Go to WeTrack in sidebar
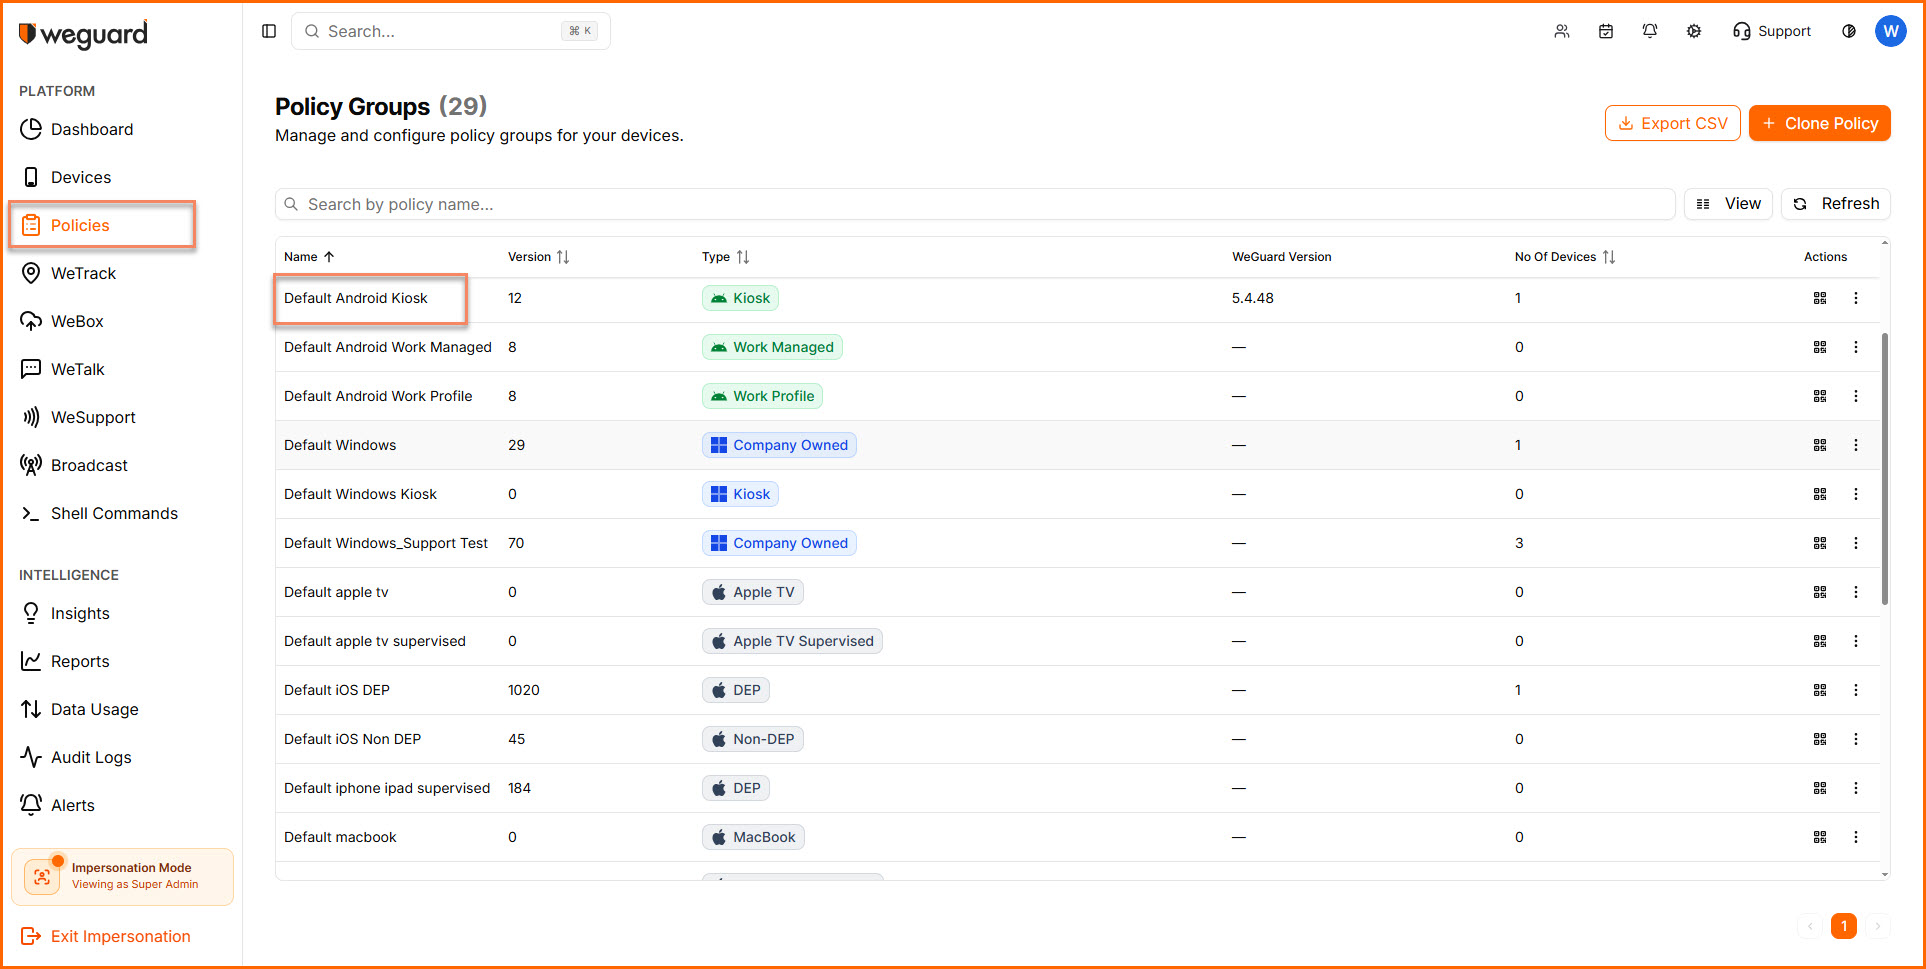Viewport: 1926px width, 969px height. (x=83, y=273)
